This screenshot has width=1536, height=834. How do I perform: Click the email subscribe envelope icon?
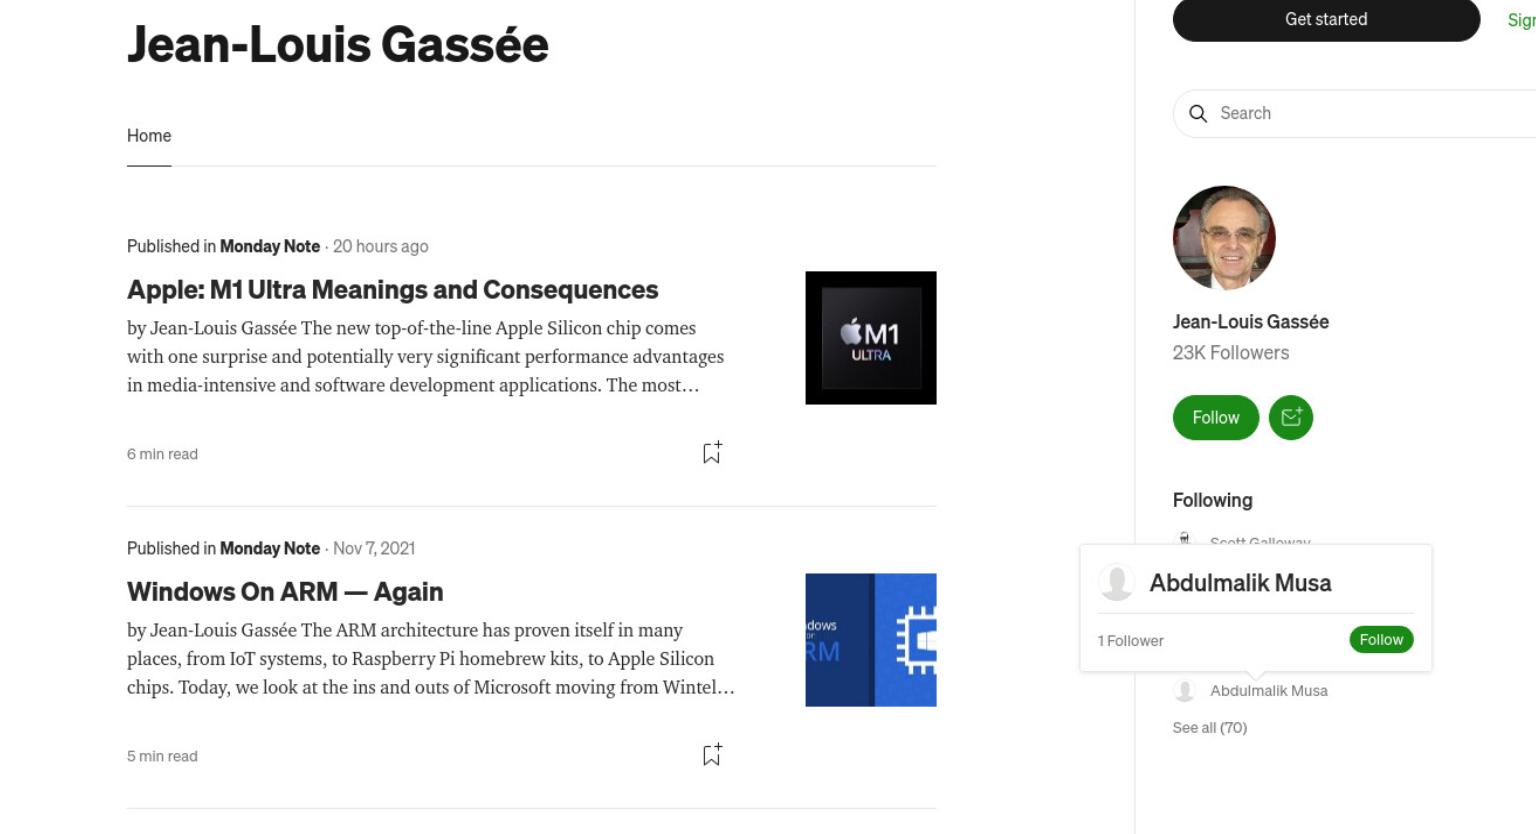tap(1291, 417)
